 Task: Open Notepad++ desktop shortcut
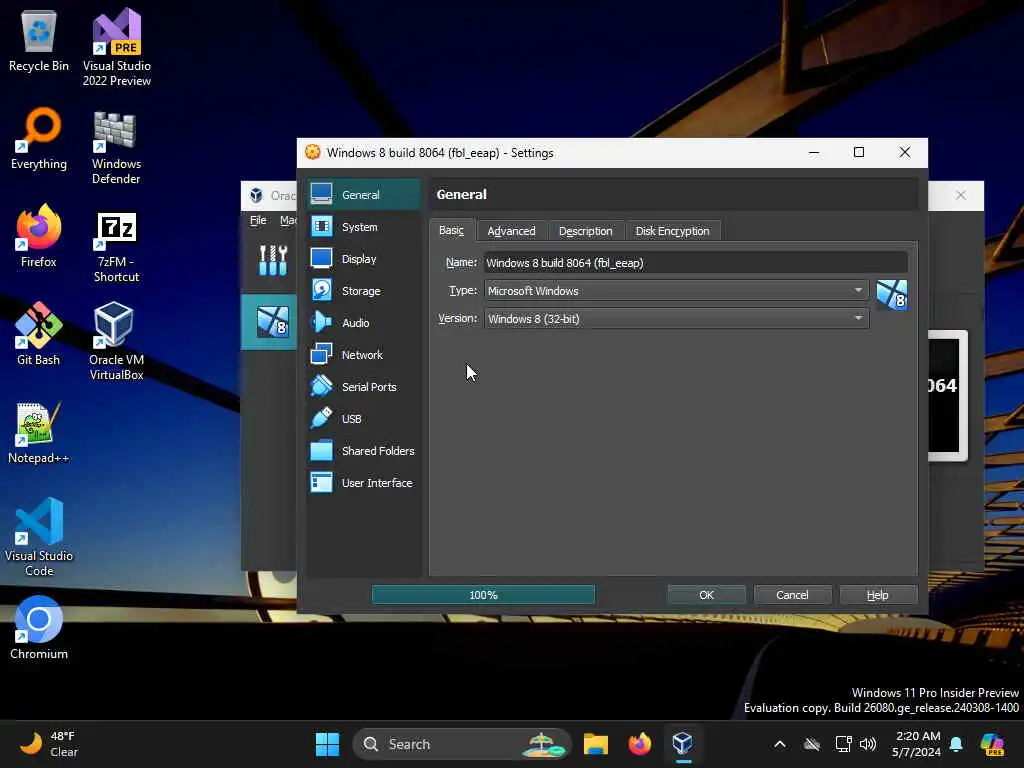39,433
